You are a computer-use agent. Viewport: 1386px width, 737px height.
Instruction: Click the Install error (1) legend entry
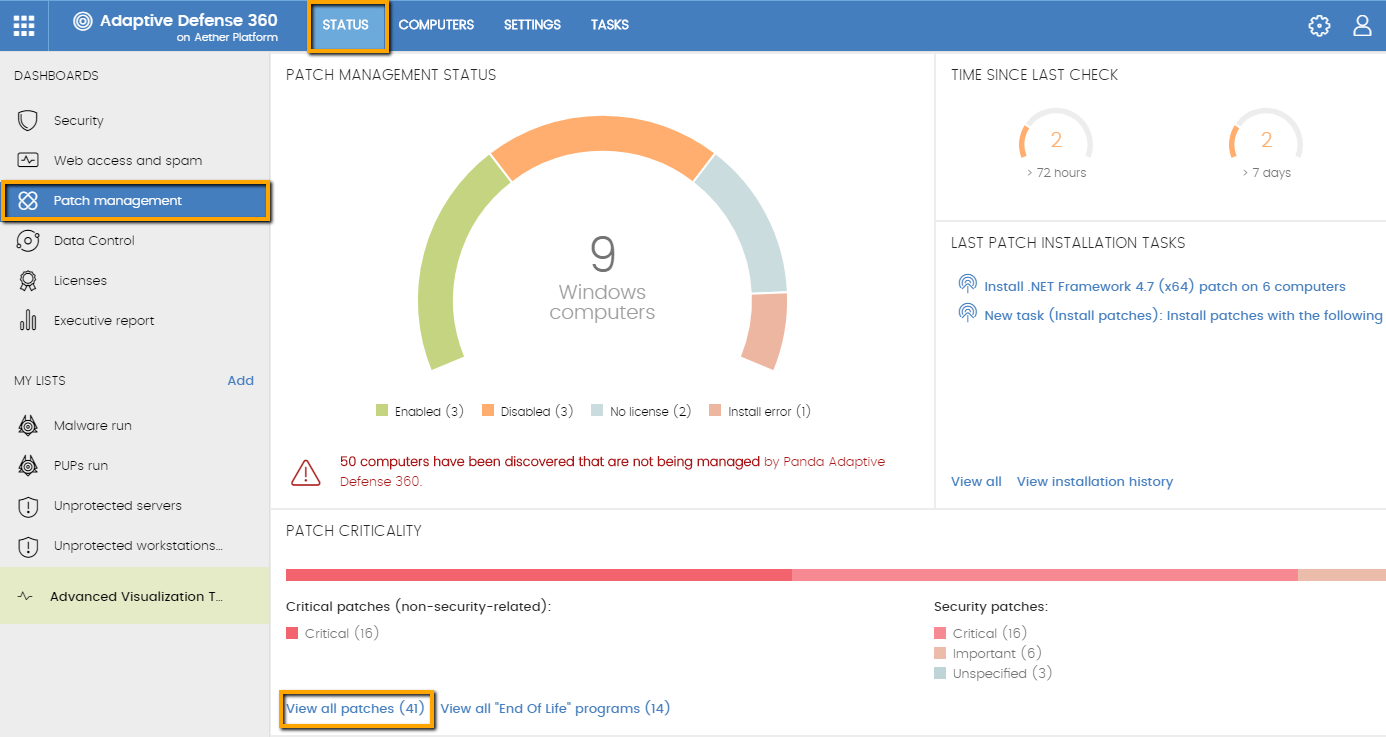(759, 412)
